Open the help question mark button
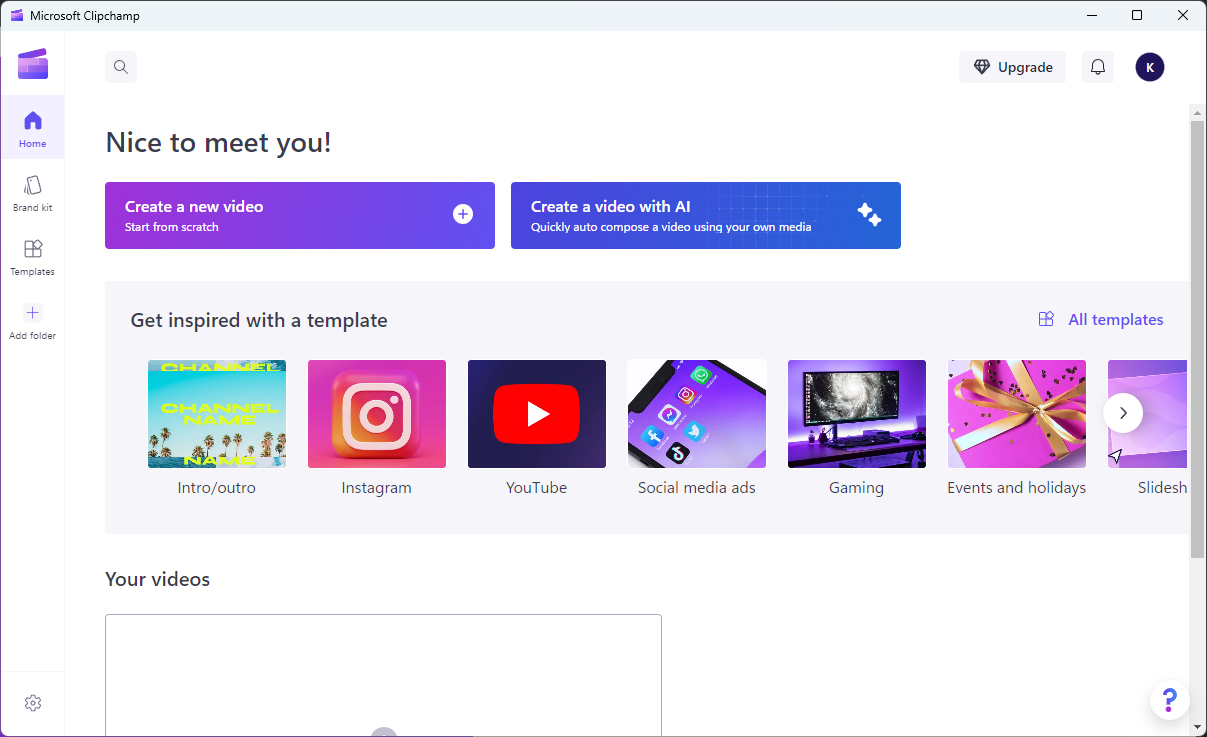1207x737 pixels. pos(1170,700)
